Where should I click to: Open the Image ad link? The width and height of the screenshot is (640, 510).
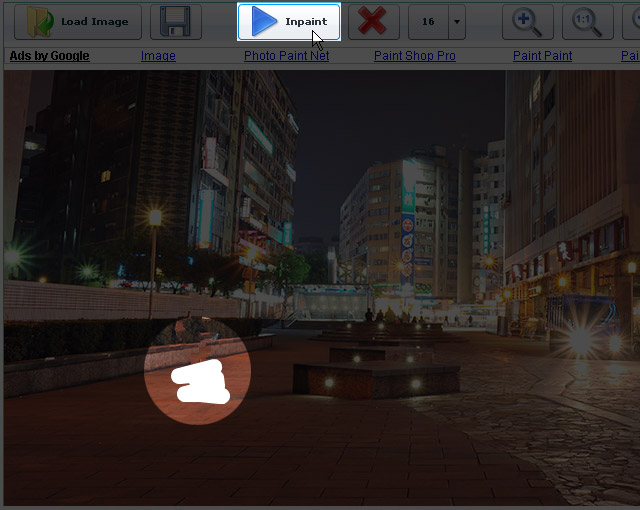tap(158, 56)
